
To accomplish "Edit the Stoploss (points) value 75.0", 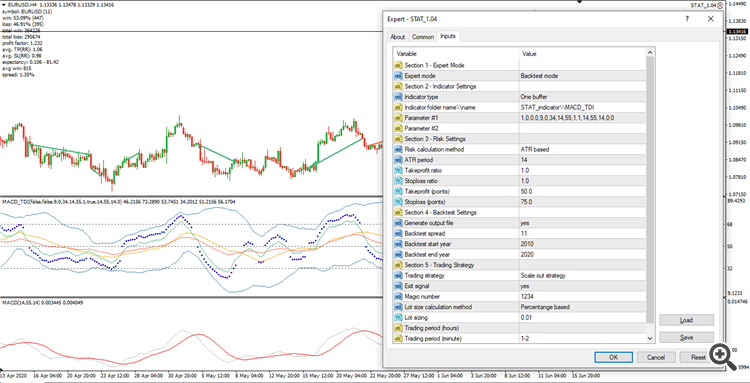I will [x=582, y=202].
